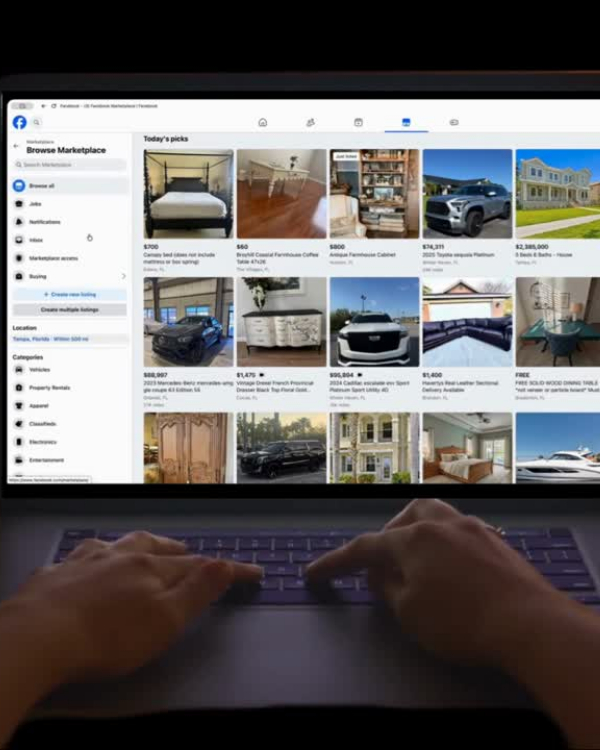The width and height of the screenshot is (600, 750).
Task: Open the wooden armoire photo in third row
Action: 189,448
